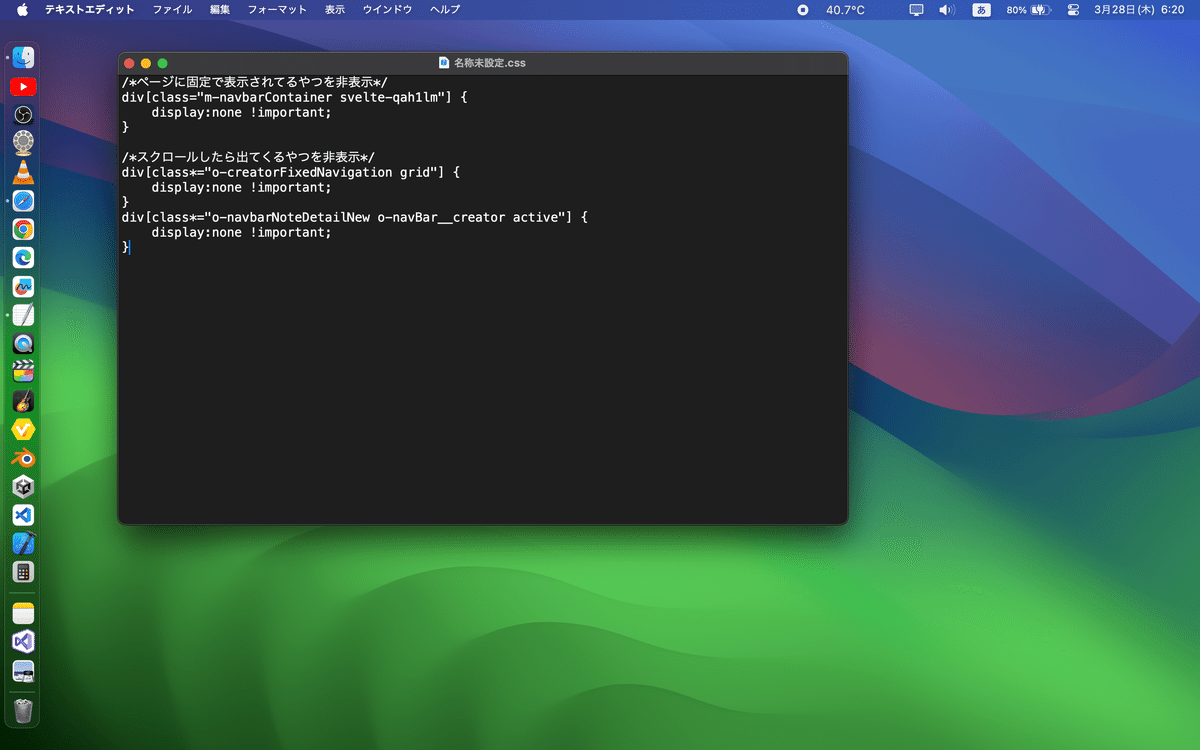Click the document proxy icon beside the title
This screenshot has height=750, width=1200.
pos(444,63)
